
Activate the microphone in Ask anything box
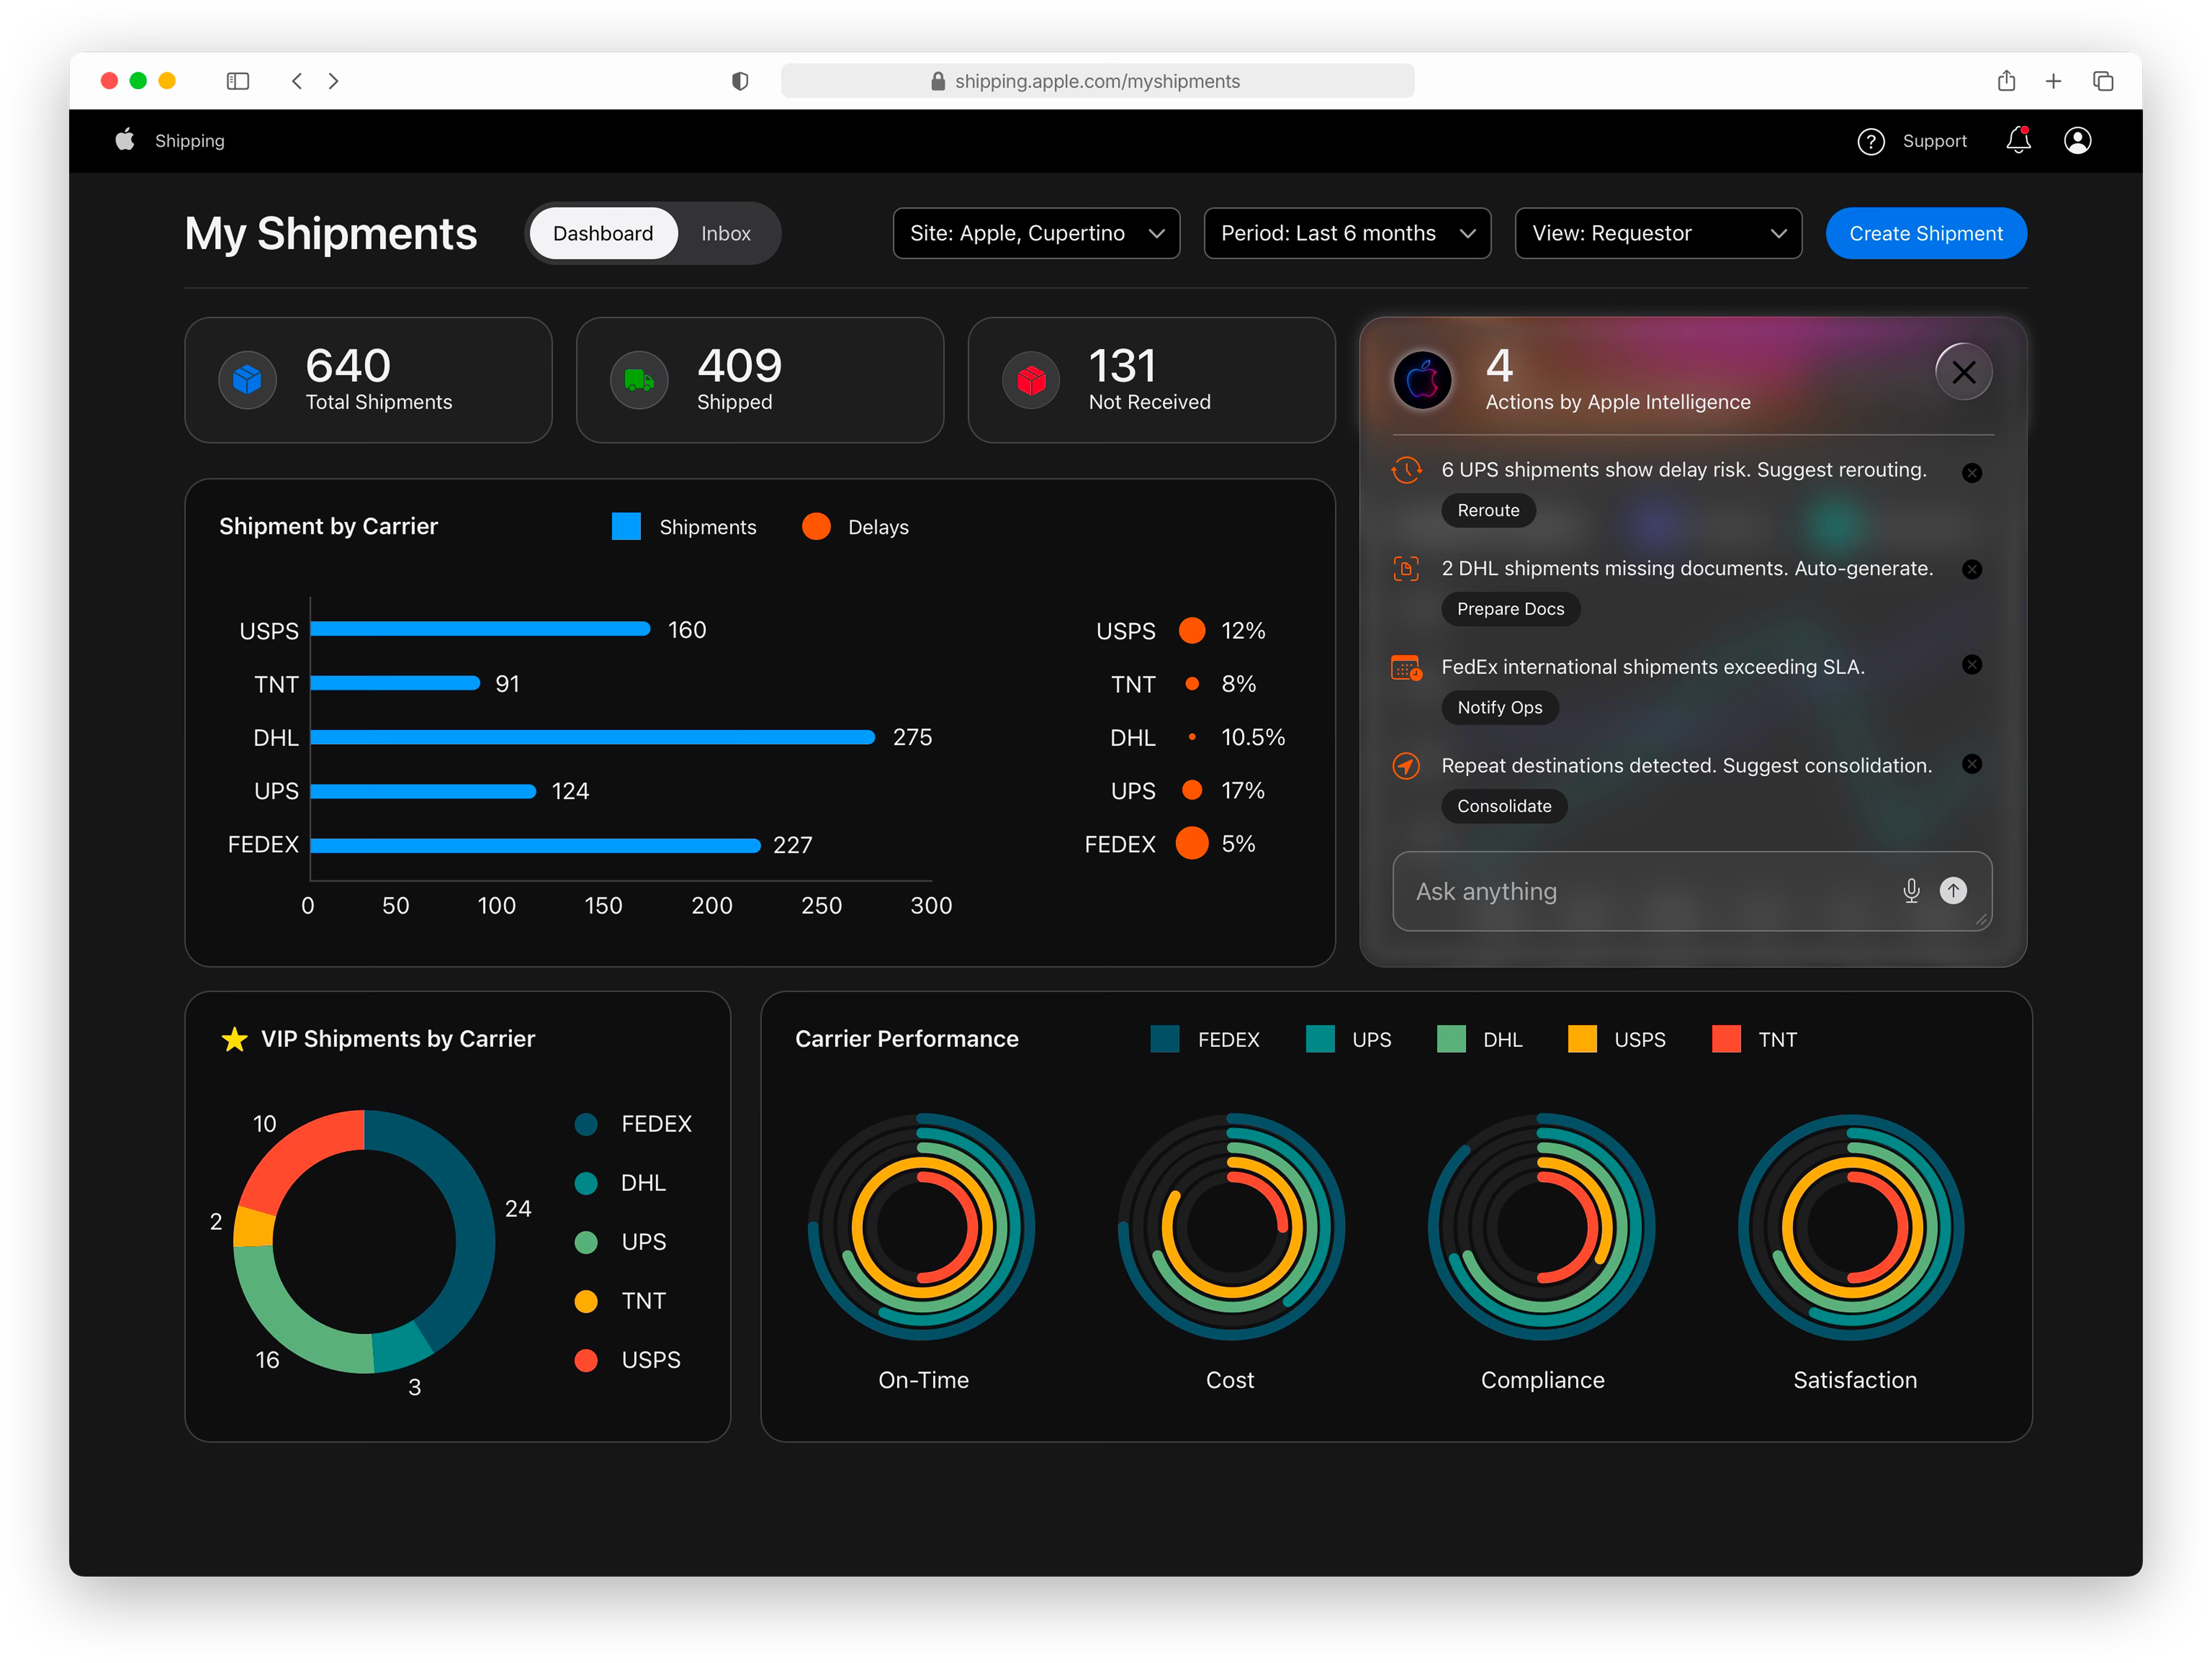click(x=1911, y=891)
